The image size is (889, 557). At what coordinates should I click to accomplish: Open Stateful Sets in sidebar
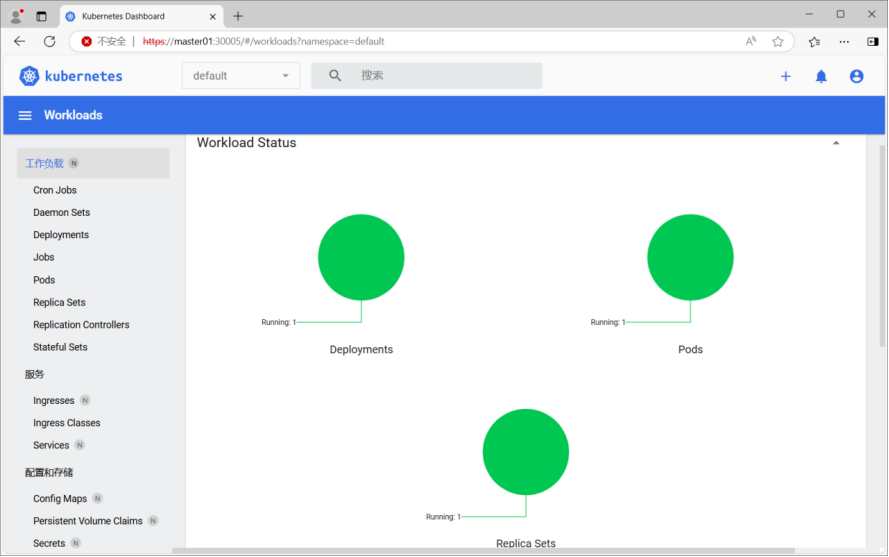[60, 347]
